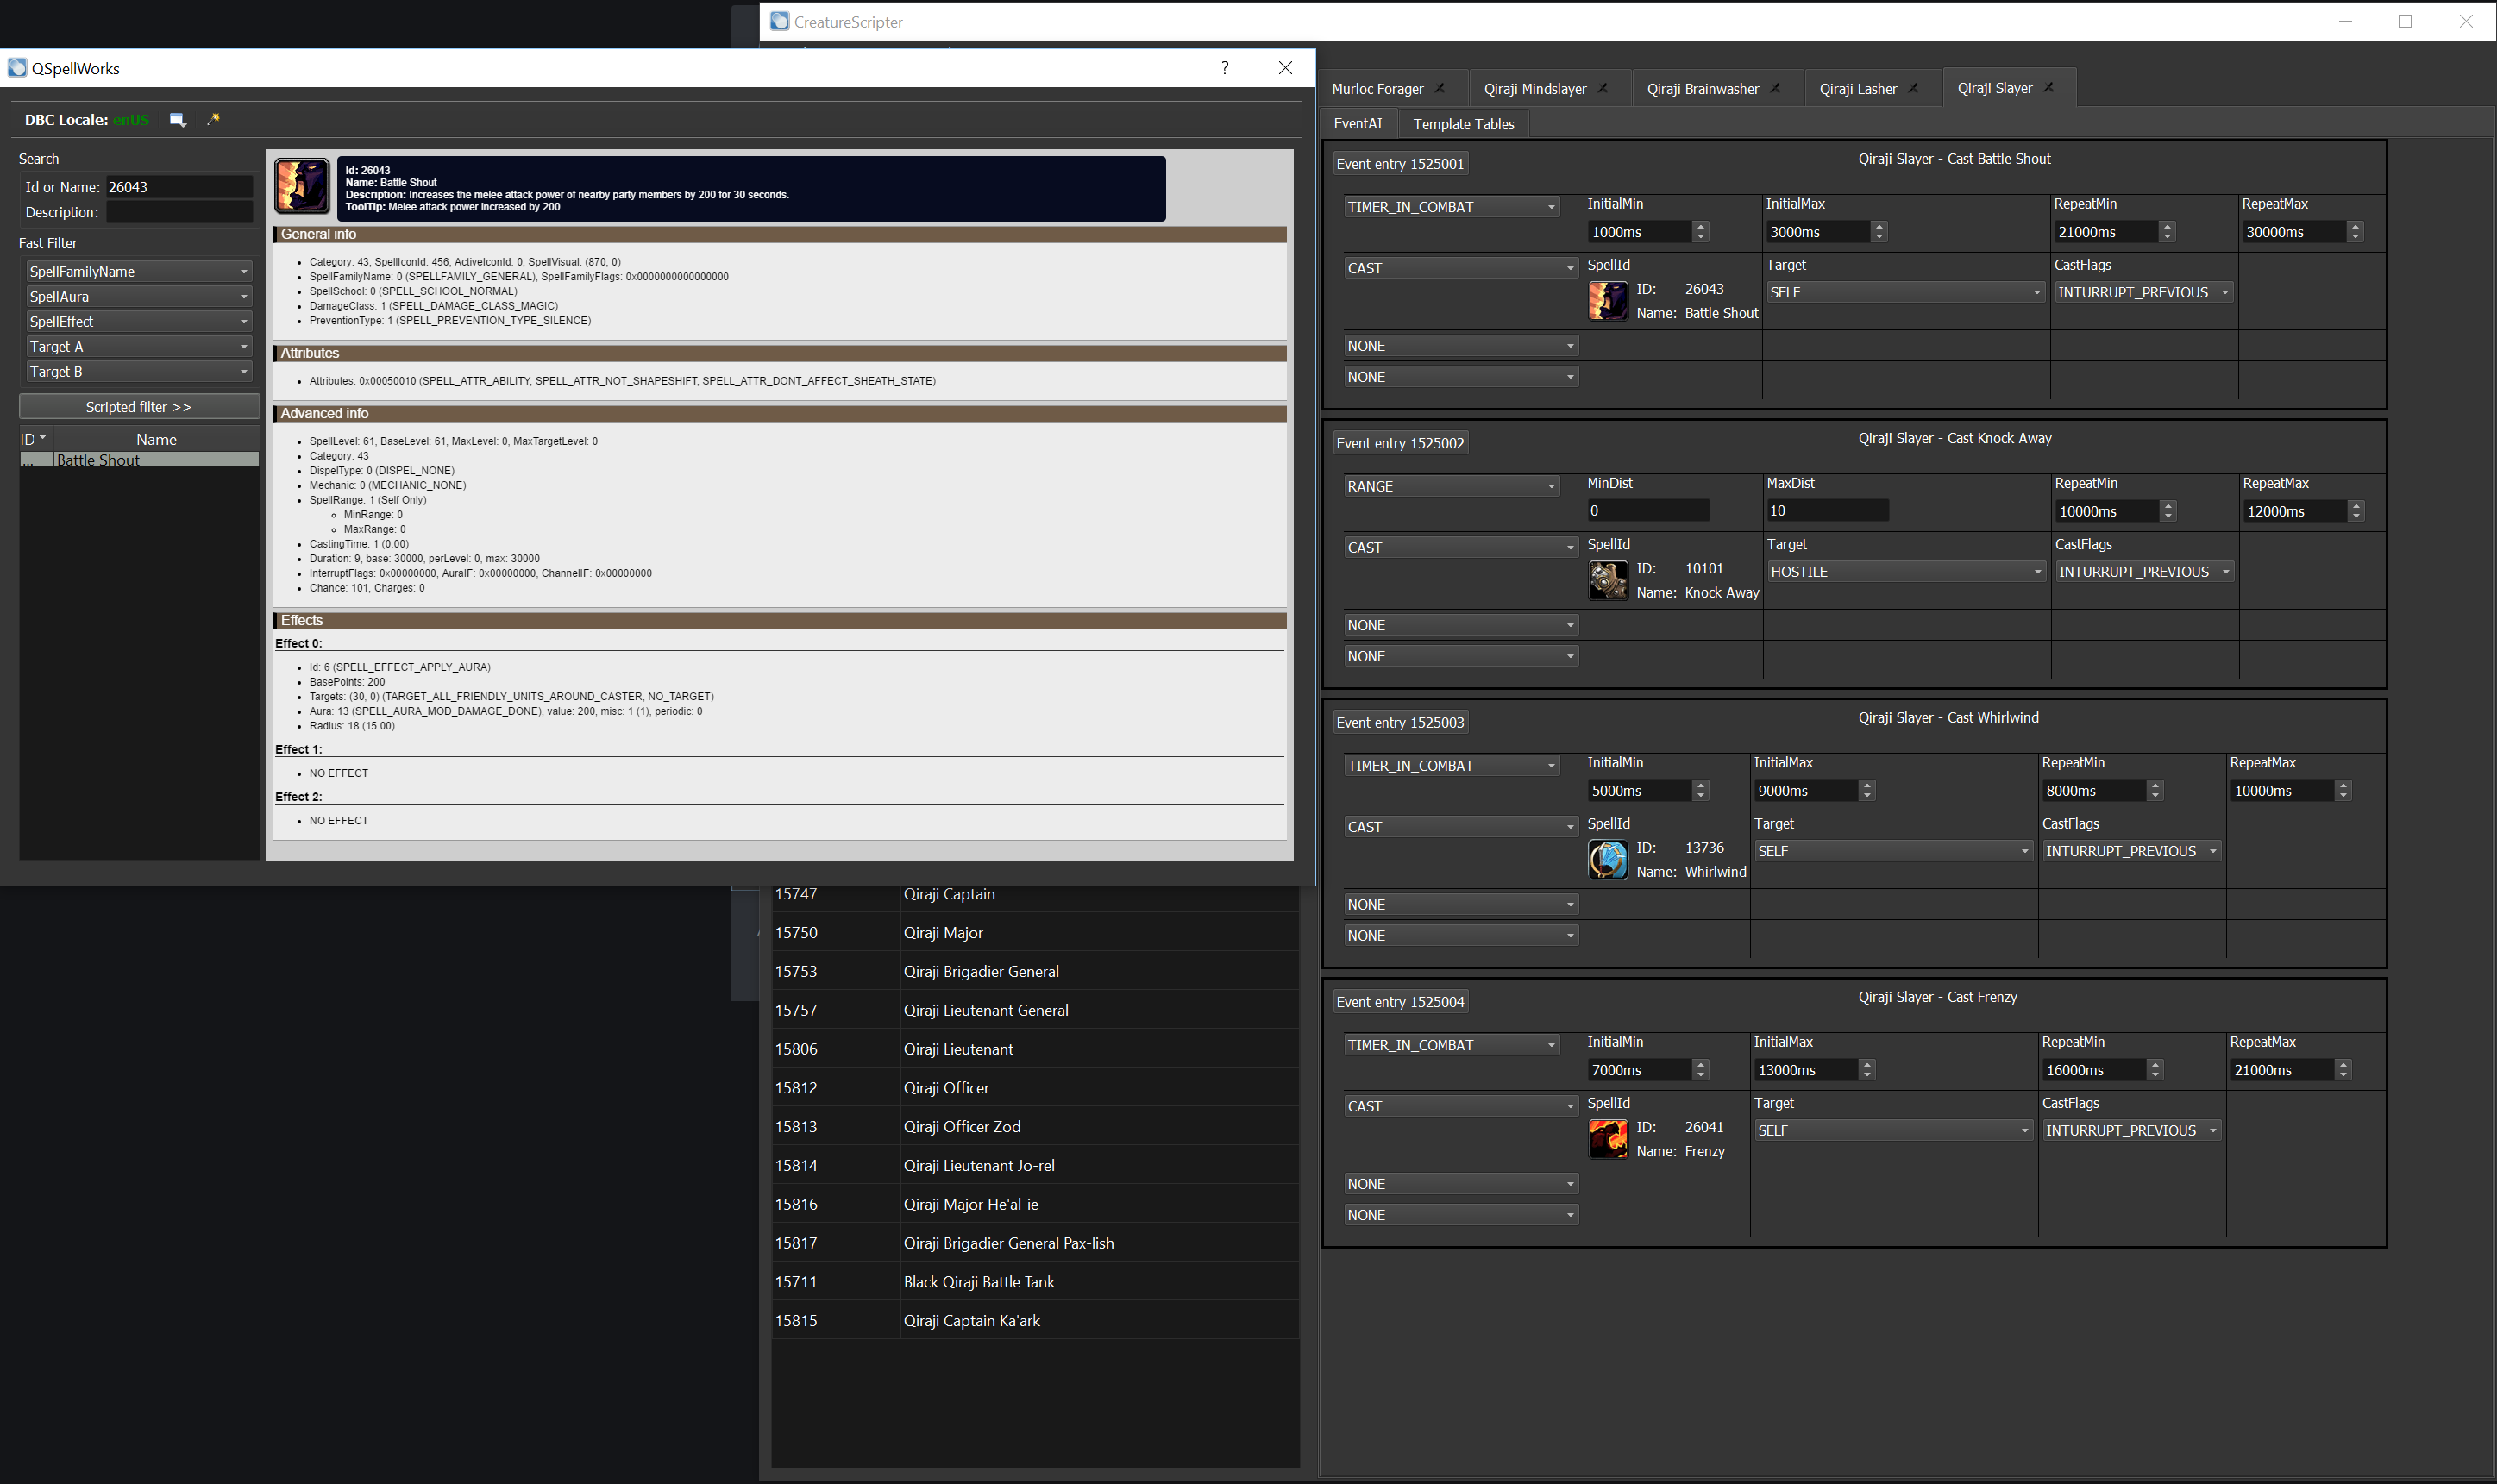Click the Battle Shout icon in QSpellWorks header
This screenshot has width=2497, height=1484.
click(301, 186)
